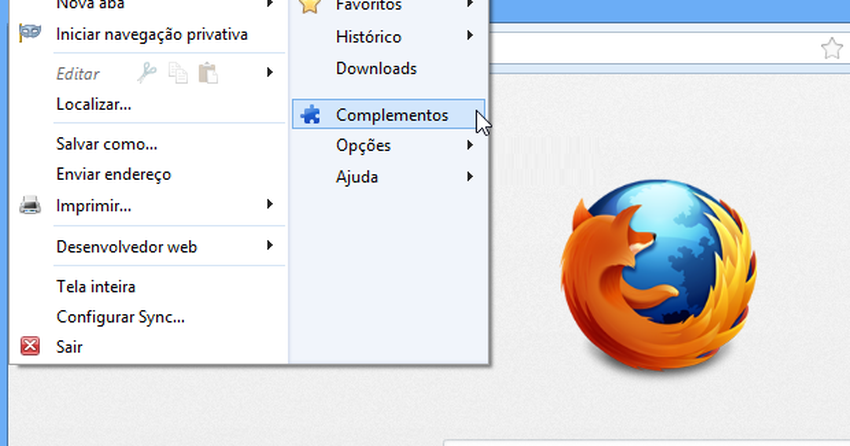Viewport: 850px width, 446px height.
Task: Choose Configurar Sync...
Action: pos(120,316)
